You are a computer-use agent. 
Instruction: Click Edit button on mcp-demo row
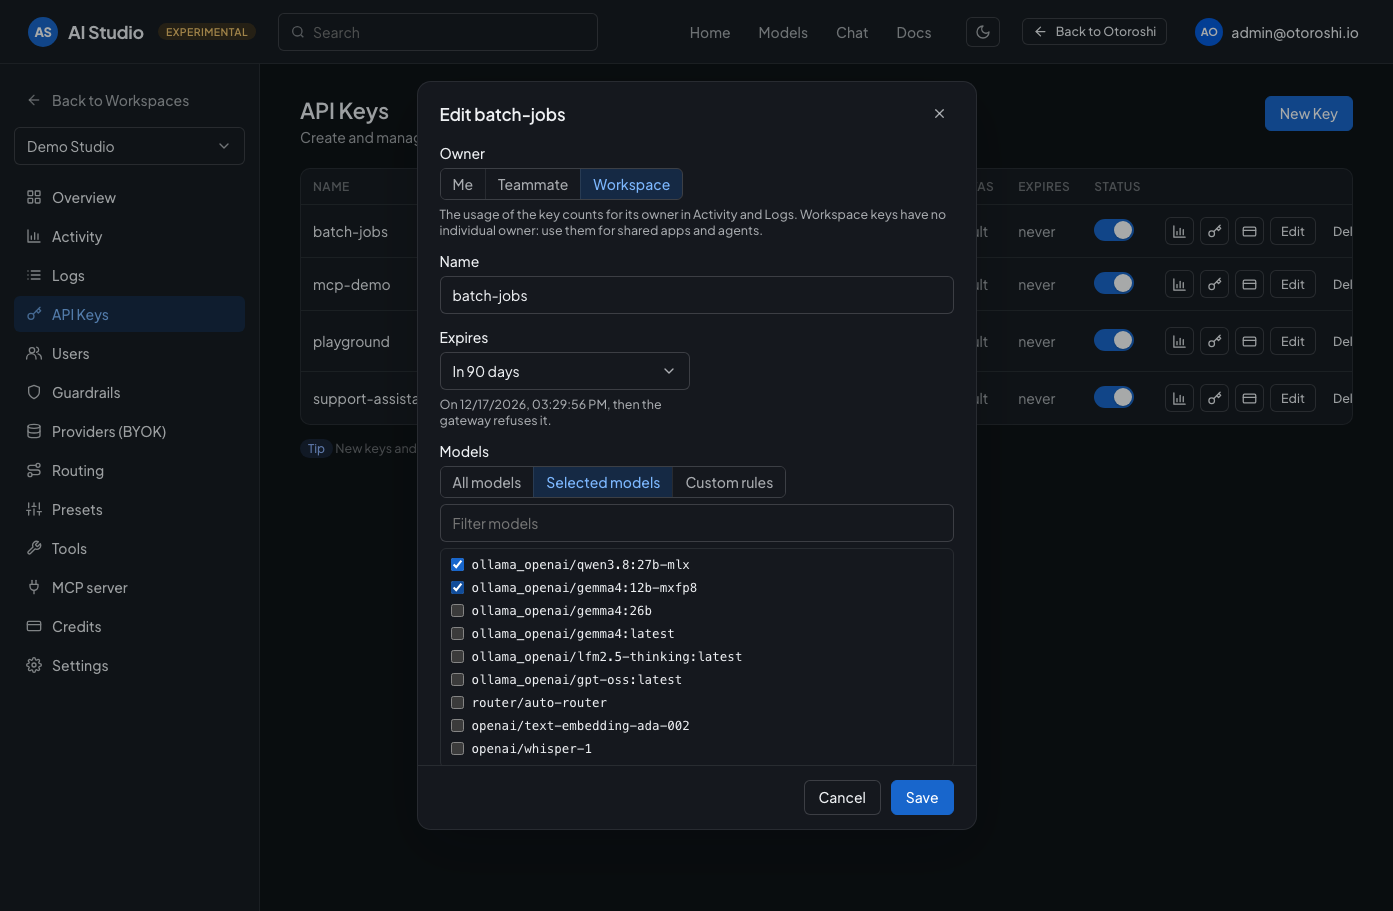point(1293,284)
